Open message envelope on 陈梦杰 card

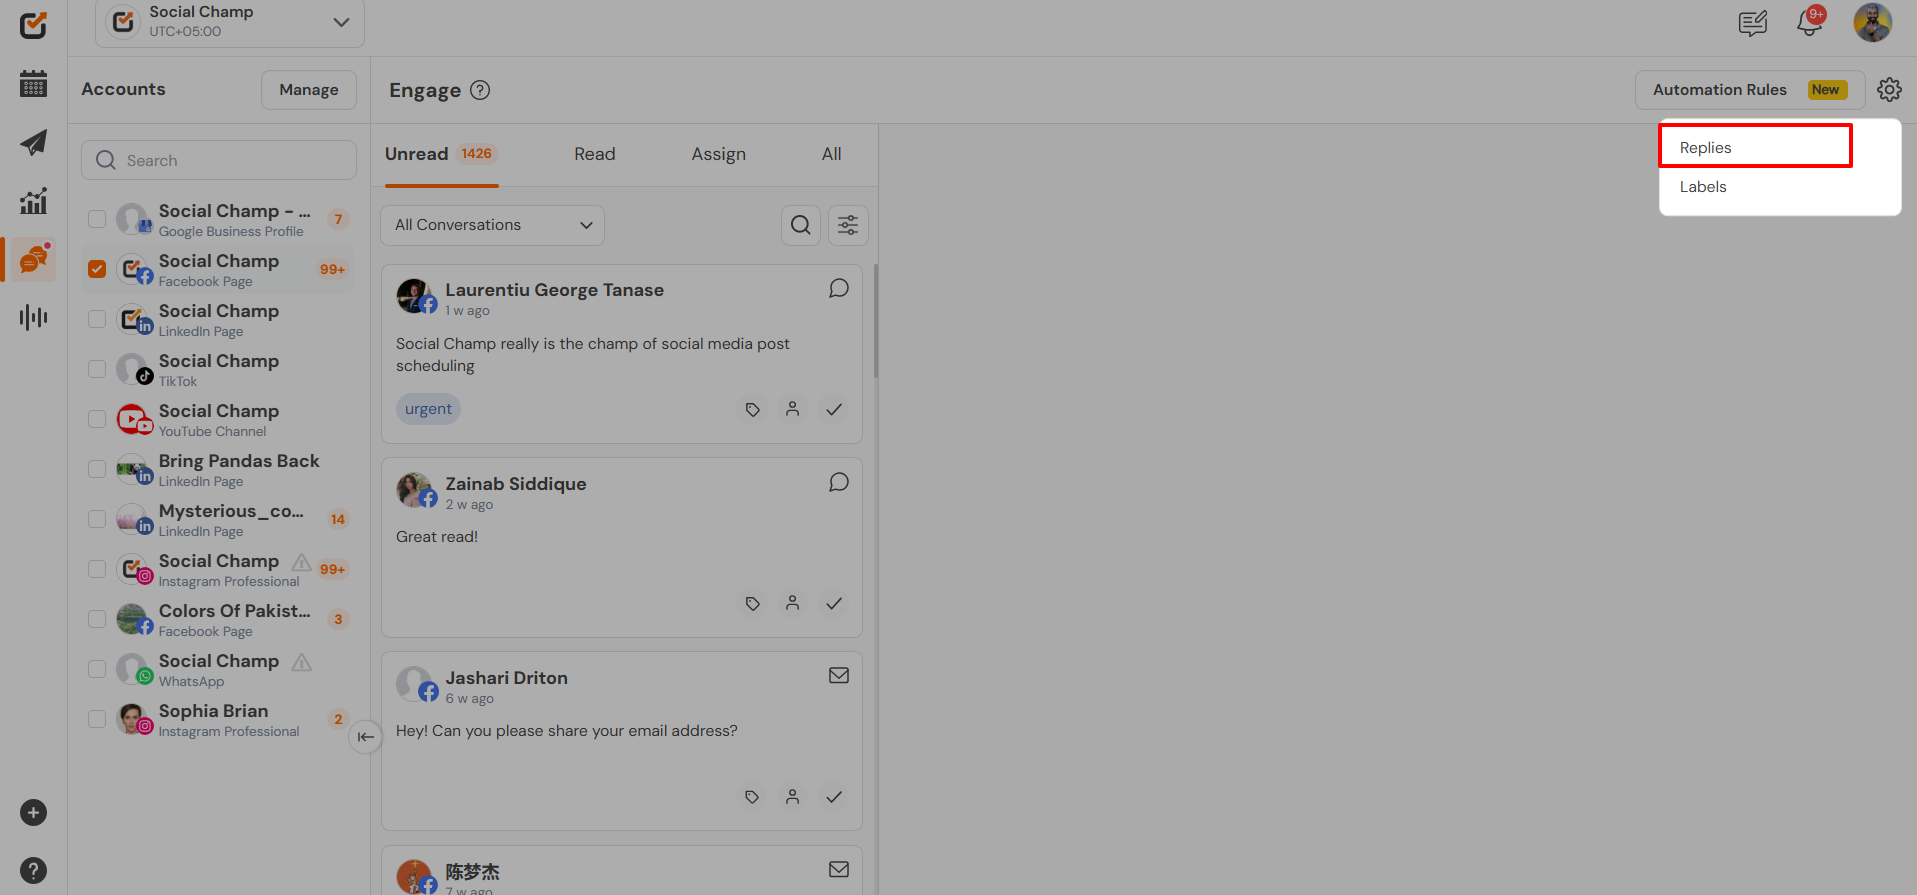(839, 869)
